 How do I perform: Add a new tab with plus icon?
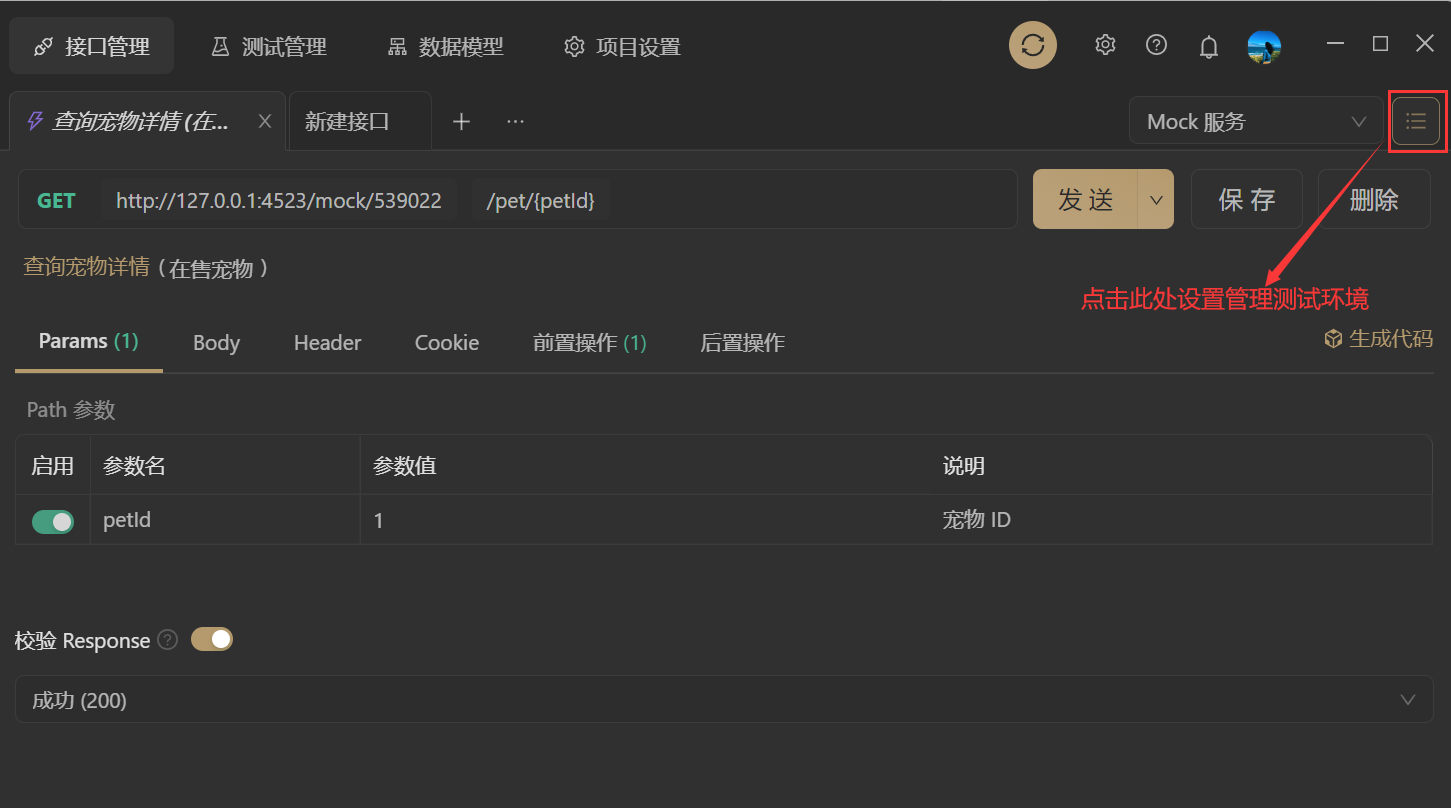coord(461,121)
